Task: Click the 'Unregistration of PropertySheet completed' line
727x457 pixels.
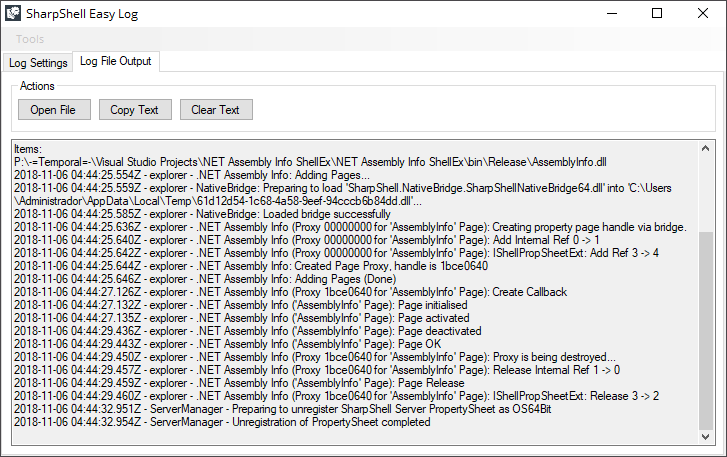Action: pos(222,421)
